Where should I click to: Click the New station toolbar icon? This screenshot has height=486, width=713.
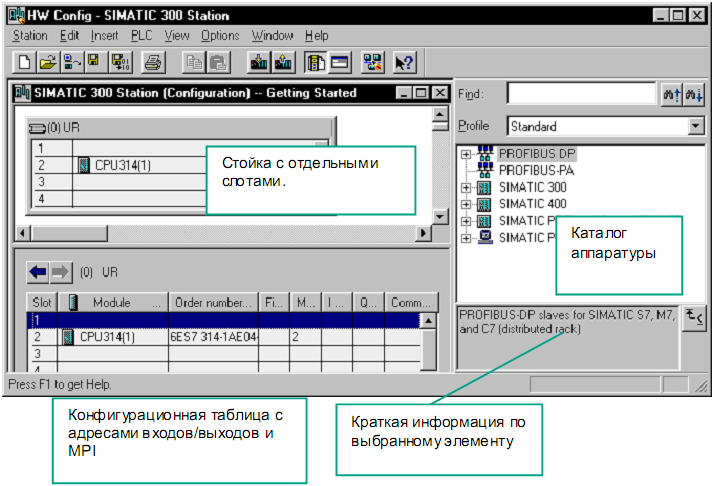tap(24, 62)
